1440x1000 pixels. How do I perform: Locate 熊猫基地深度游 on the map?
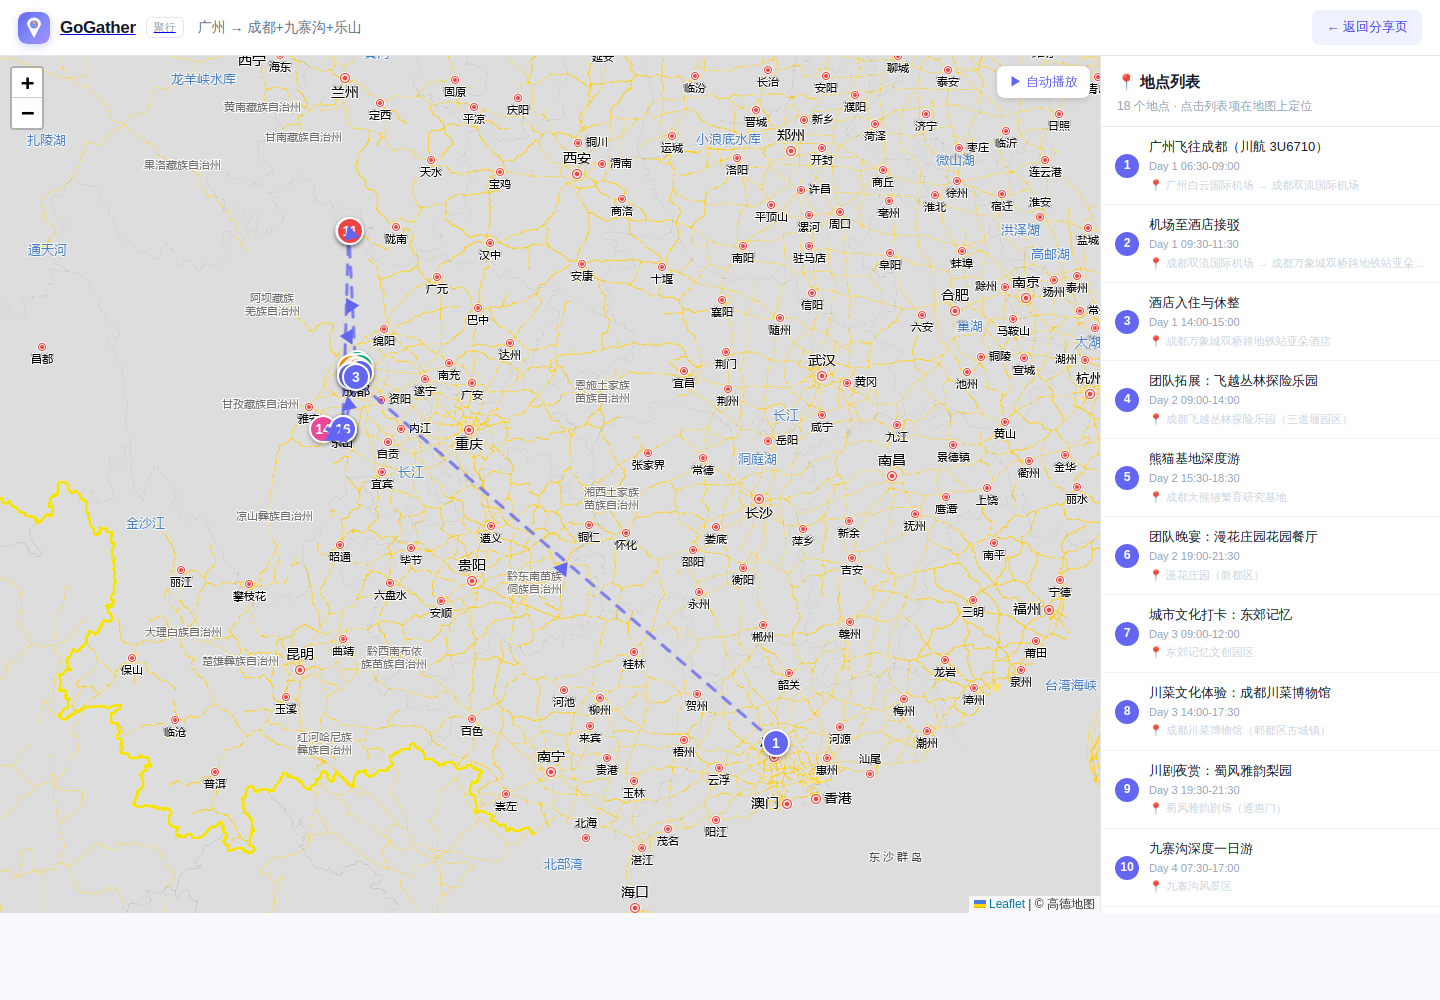point(1270,478)
